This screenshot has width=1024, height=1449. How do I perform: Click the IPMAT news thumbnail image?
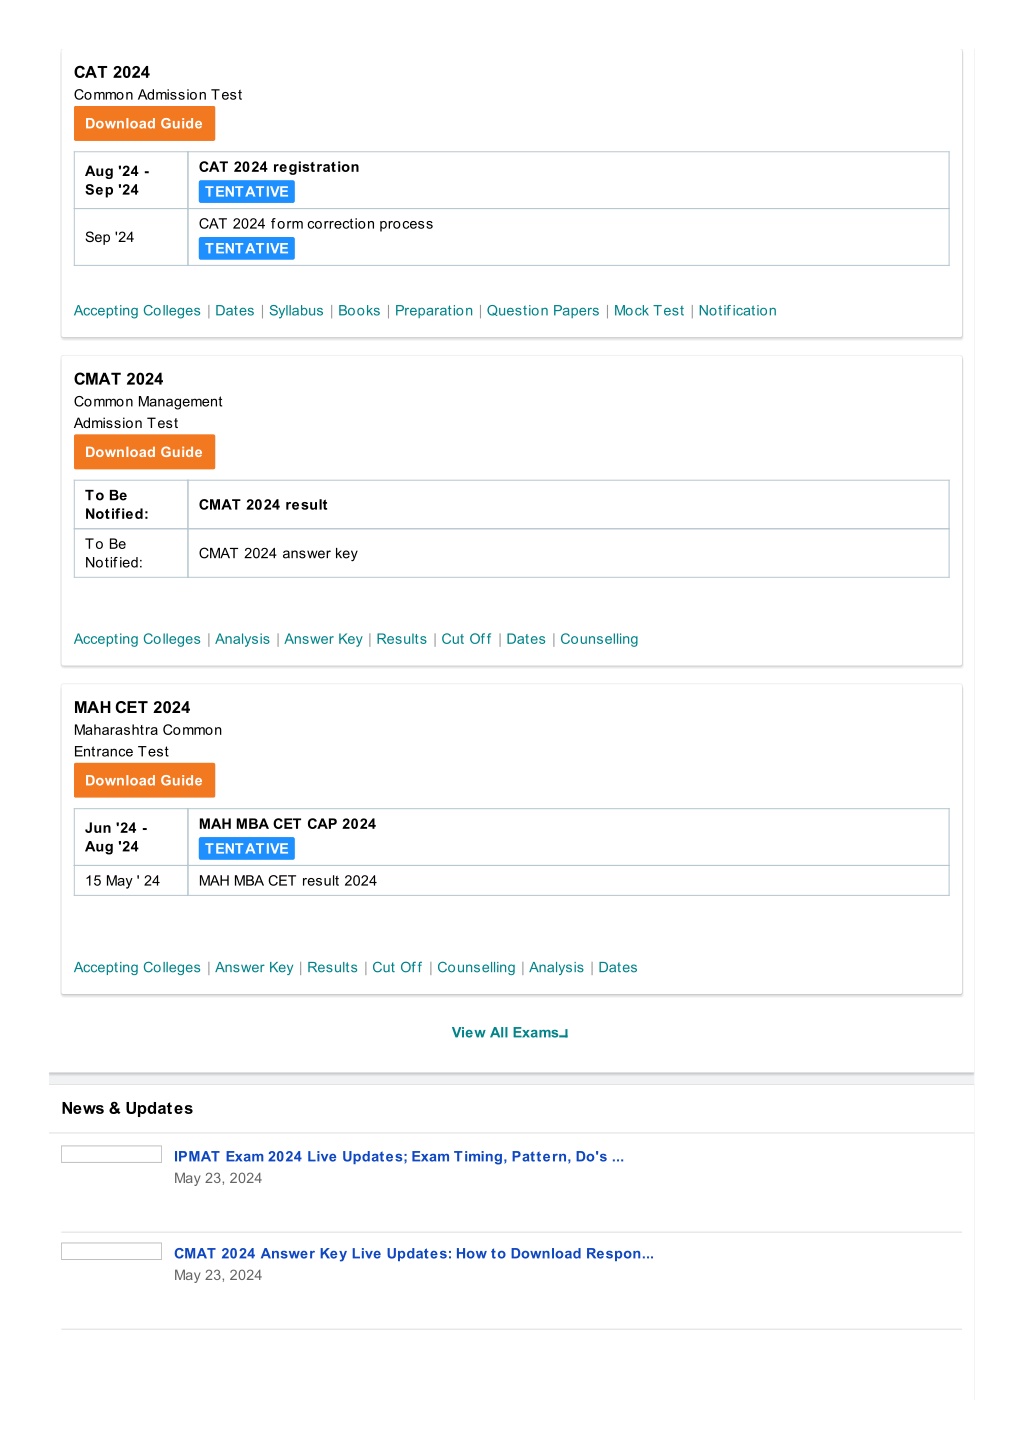coord(111,1154)
